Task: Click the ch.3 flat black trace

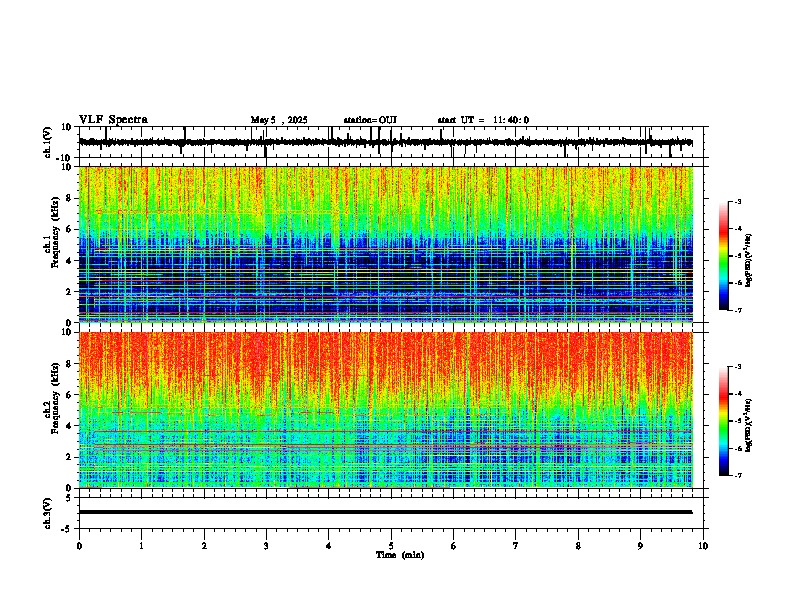Action: (386, 512)
